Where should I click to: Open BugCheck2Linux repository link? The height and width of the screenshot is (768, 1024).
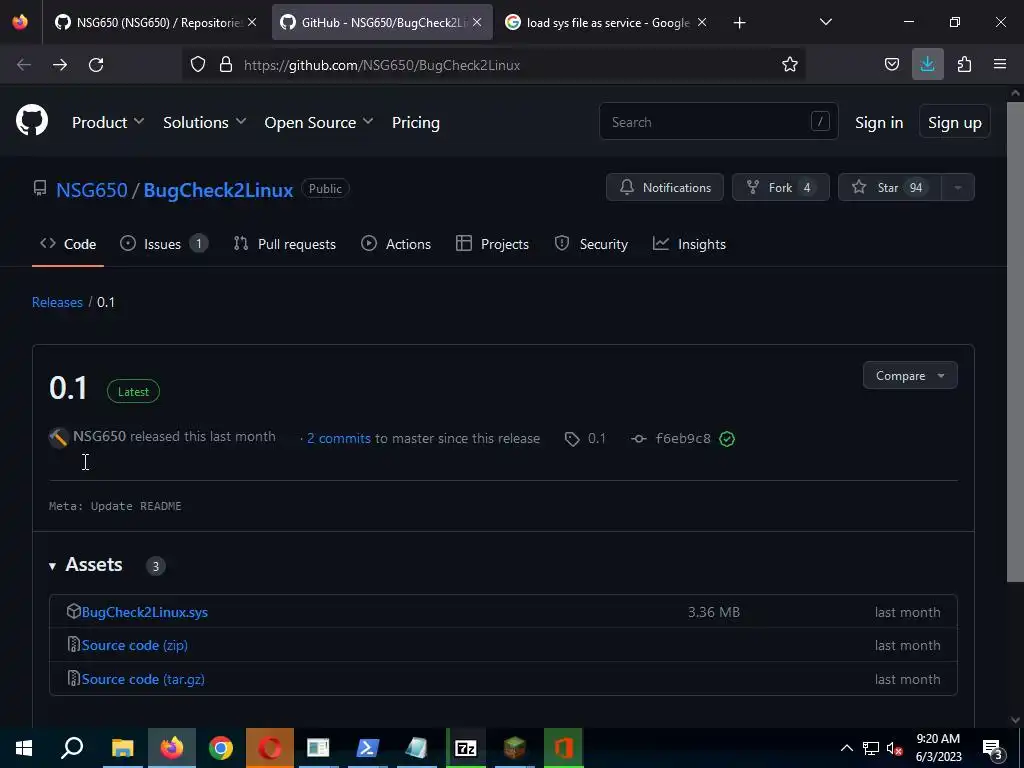click(218, 189)
